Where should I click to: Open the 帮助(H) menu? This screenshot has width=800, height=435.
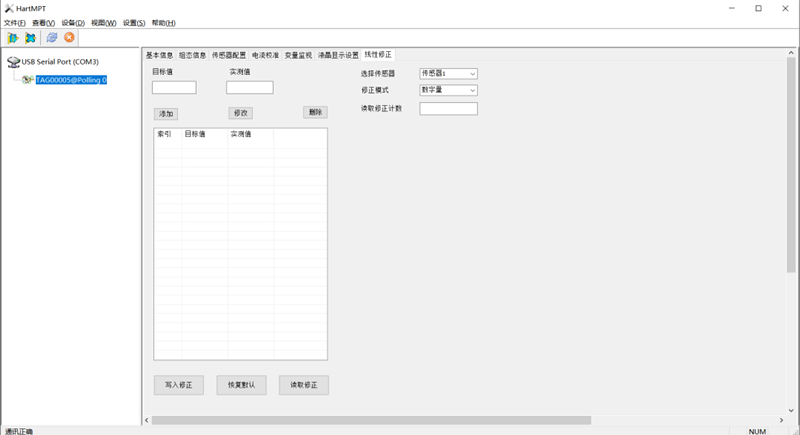(163, 23)
